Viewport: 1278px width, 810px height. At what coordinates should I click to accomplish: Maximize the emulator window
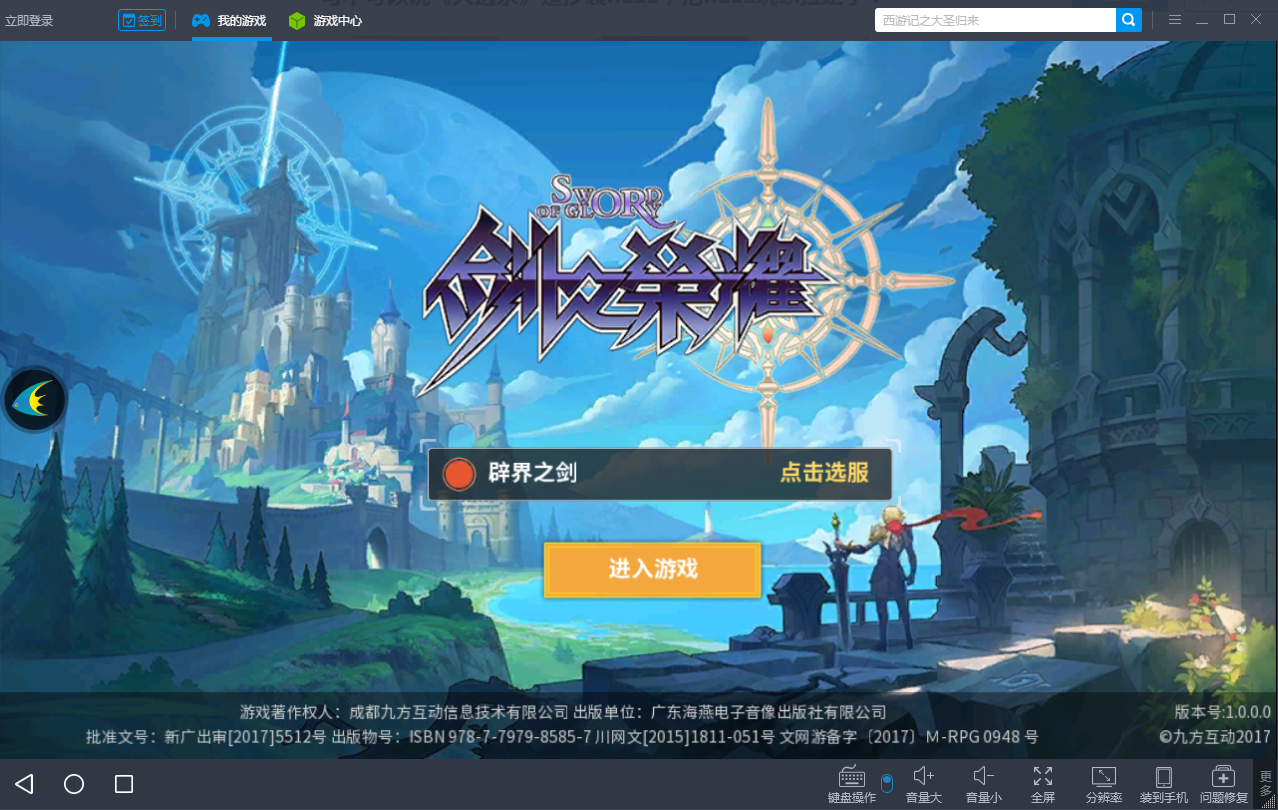(1229, 20)
